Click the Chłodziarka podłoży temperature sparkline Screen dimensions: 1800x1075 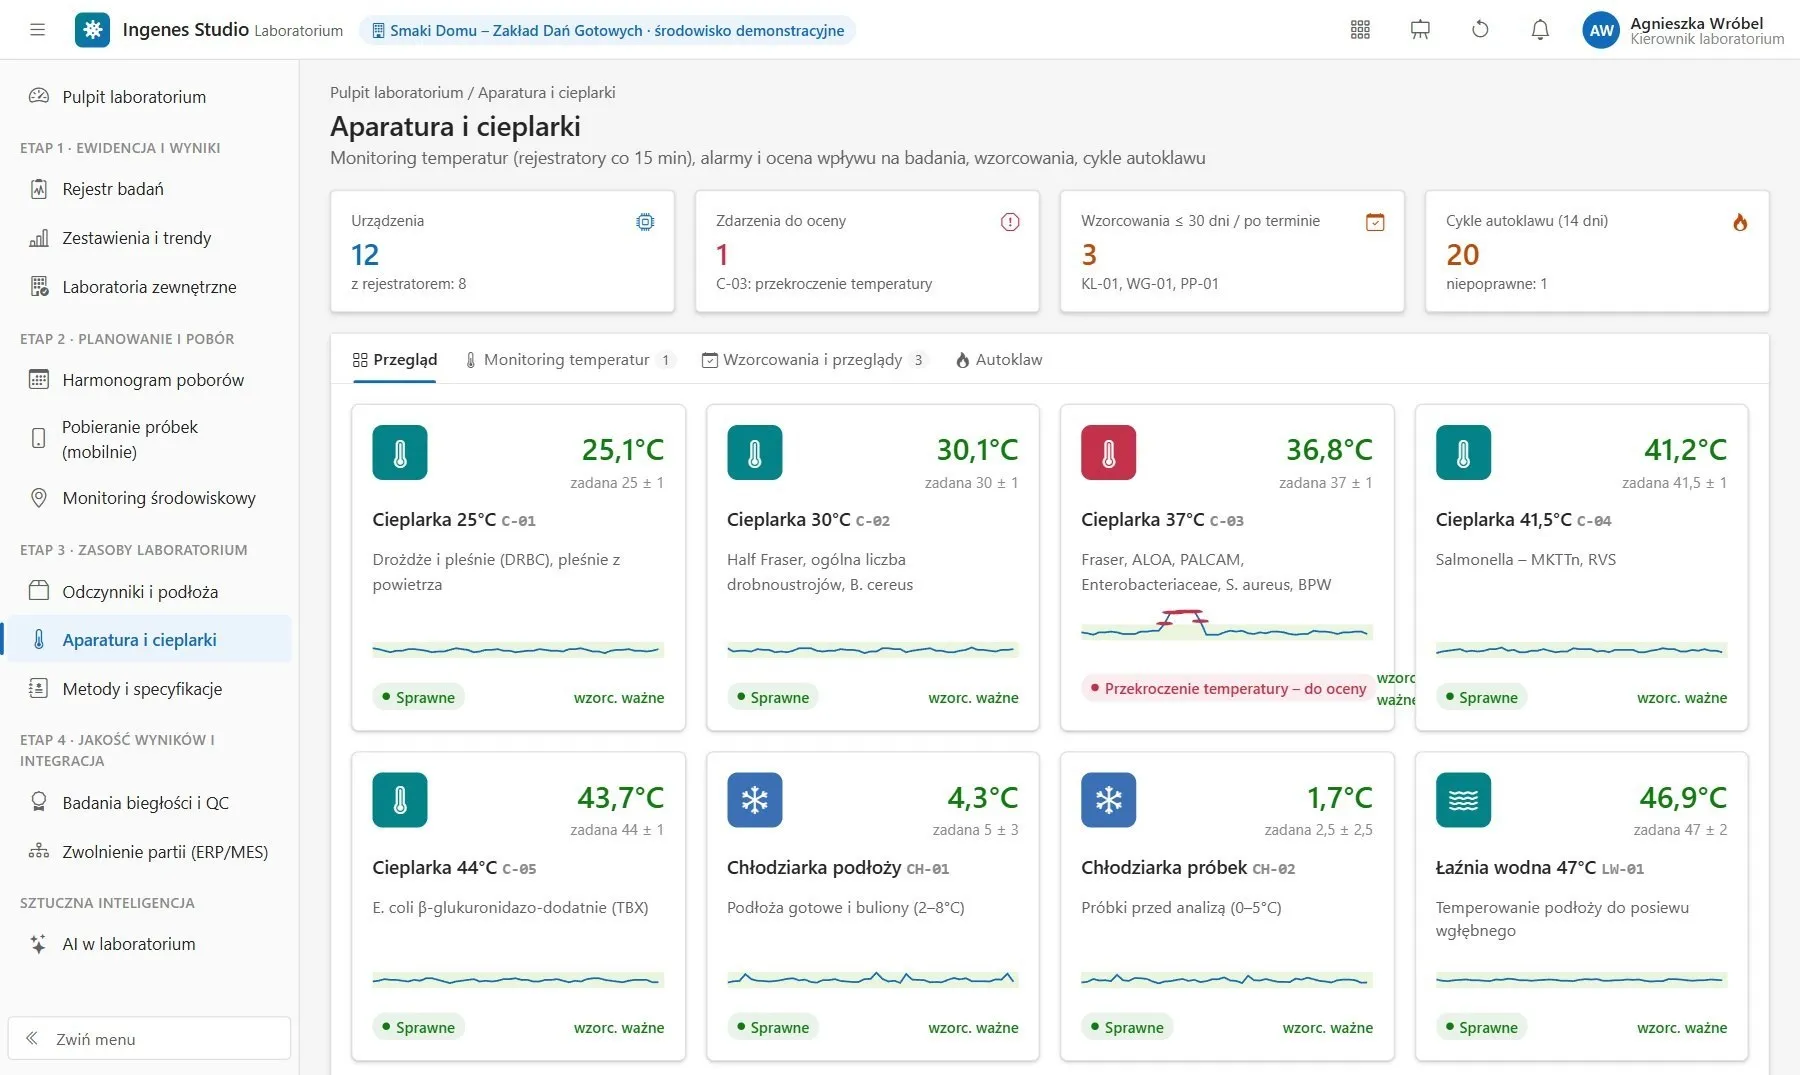pos(872,978)
